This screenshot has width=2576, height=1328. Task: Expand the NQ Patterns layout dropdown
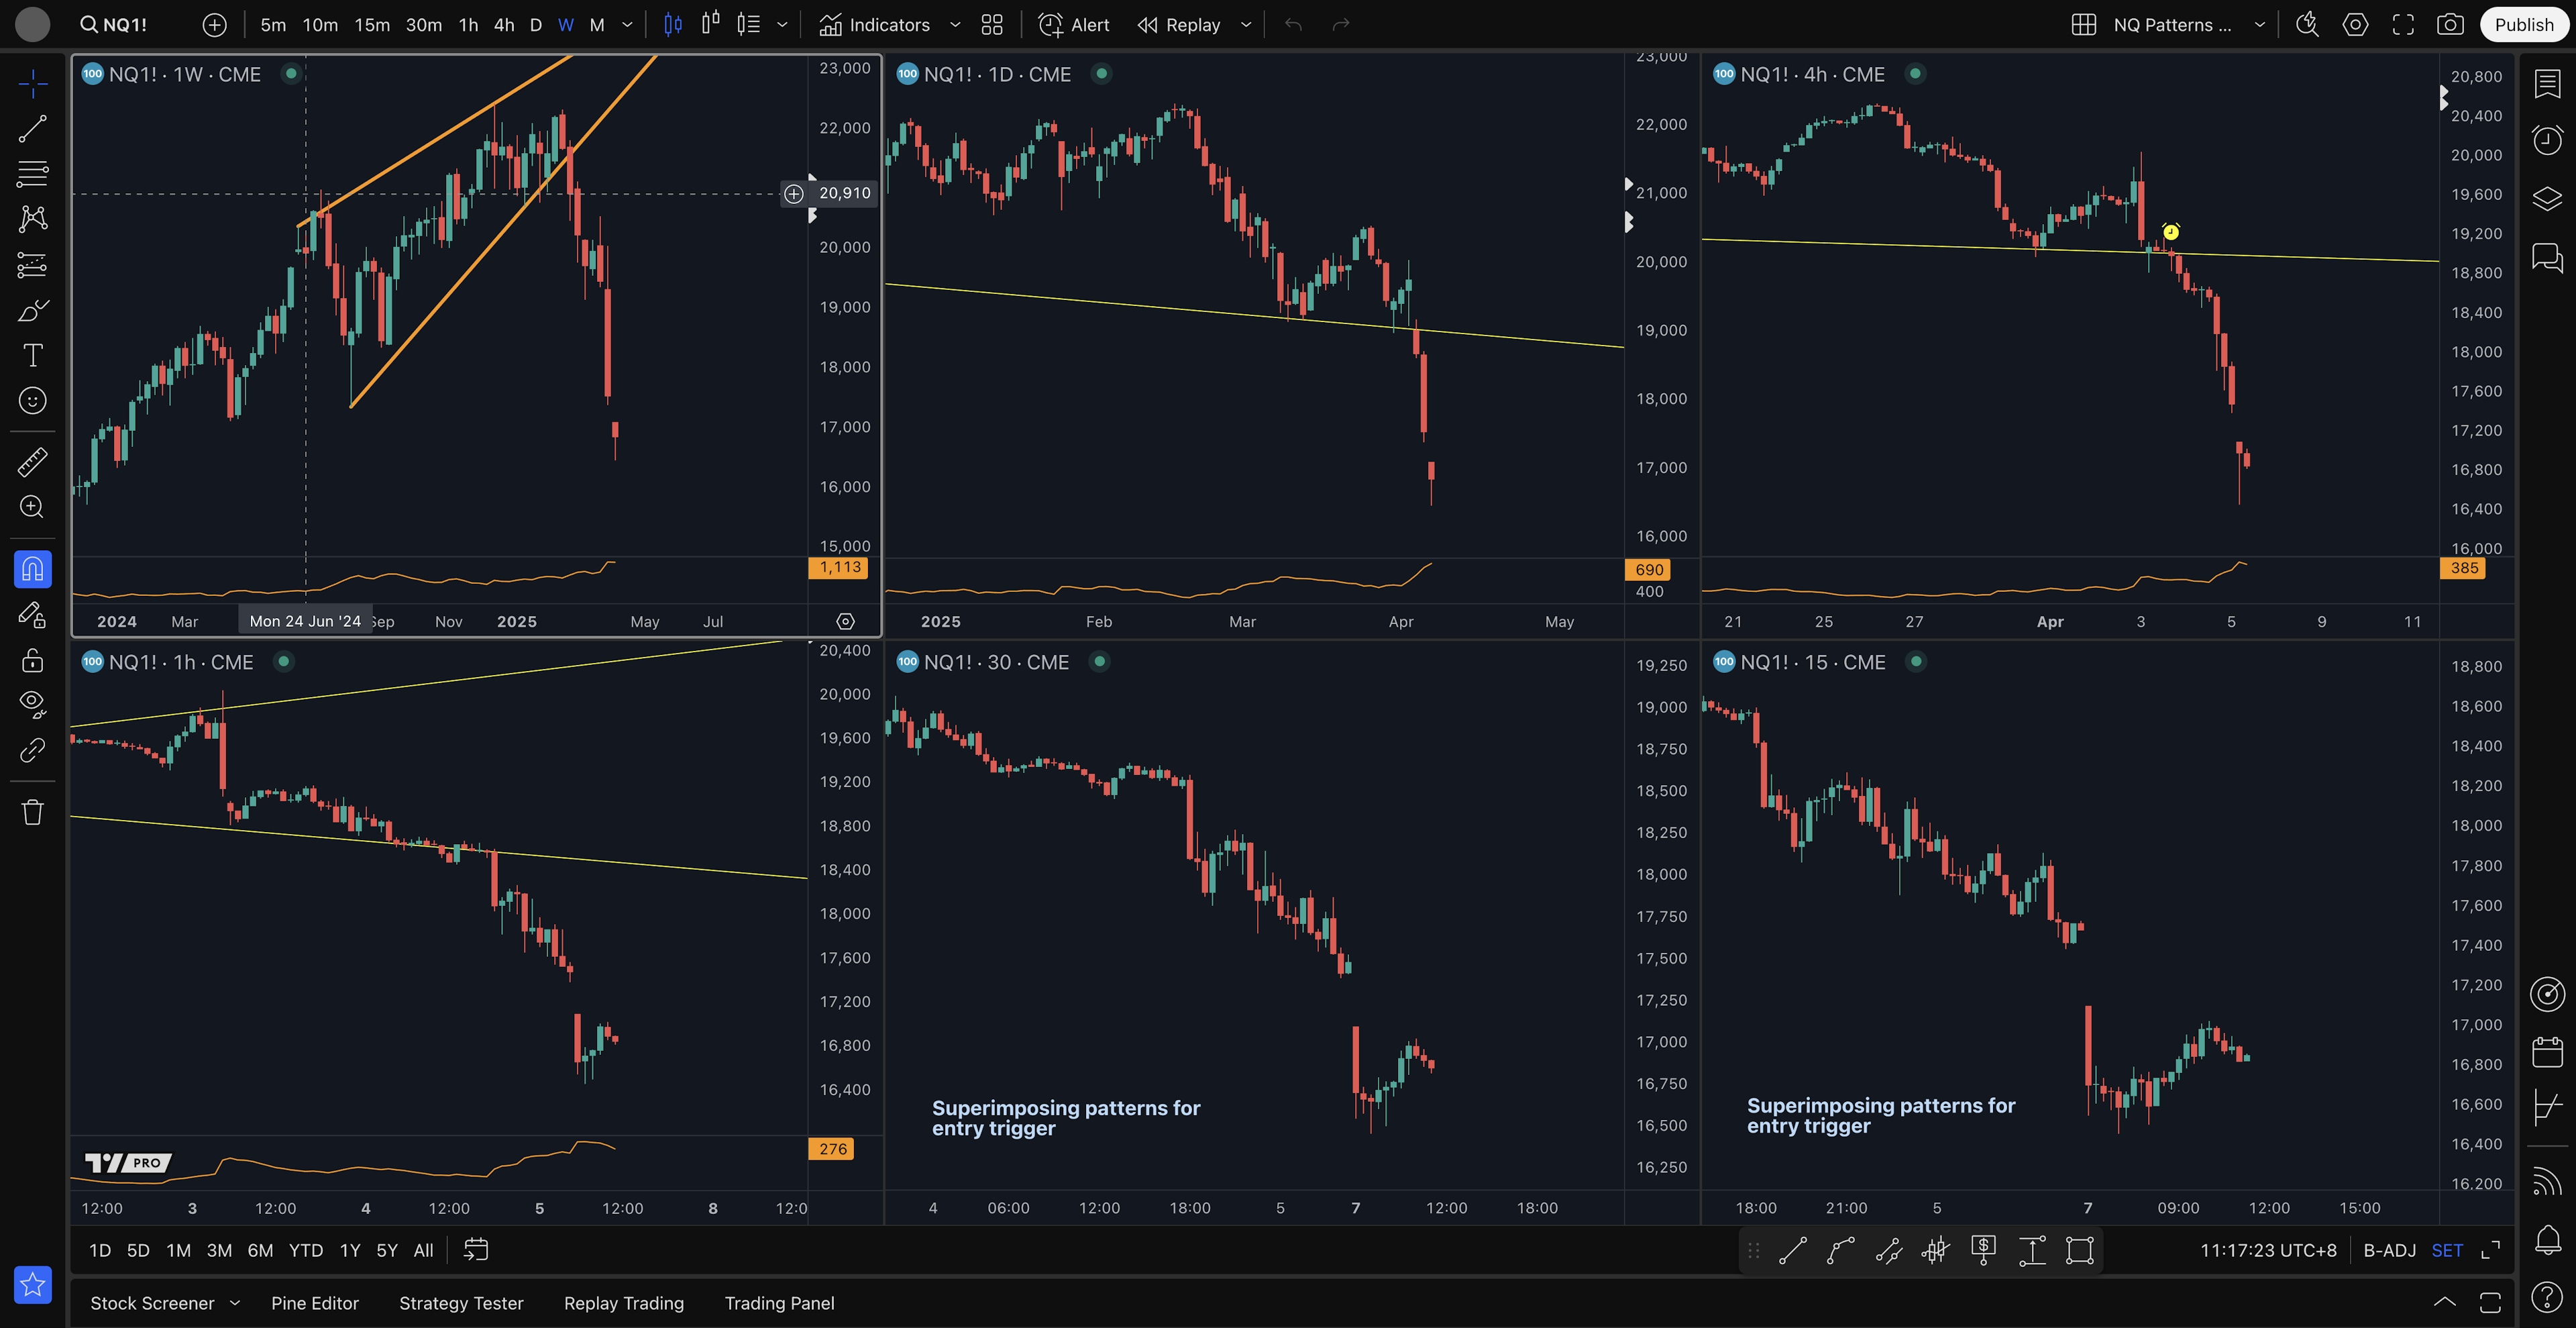coord(2259,25)
